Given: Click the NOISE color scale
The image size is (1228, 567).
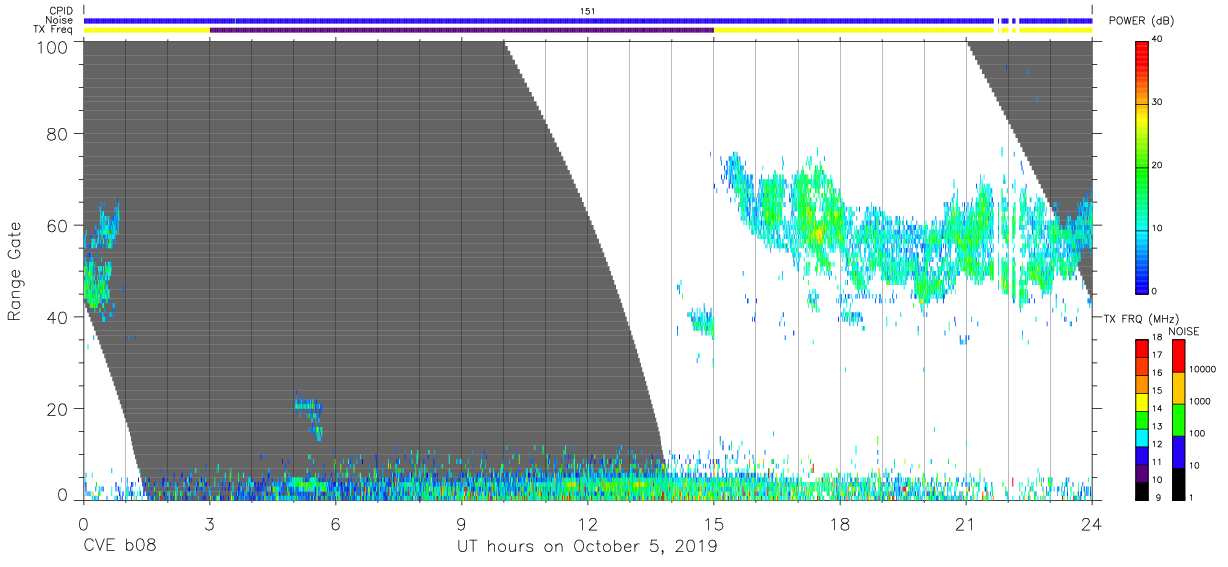Looking at the screenshot, I should [x=1178, y=419].
